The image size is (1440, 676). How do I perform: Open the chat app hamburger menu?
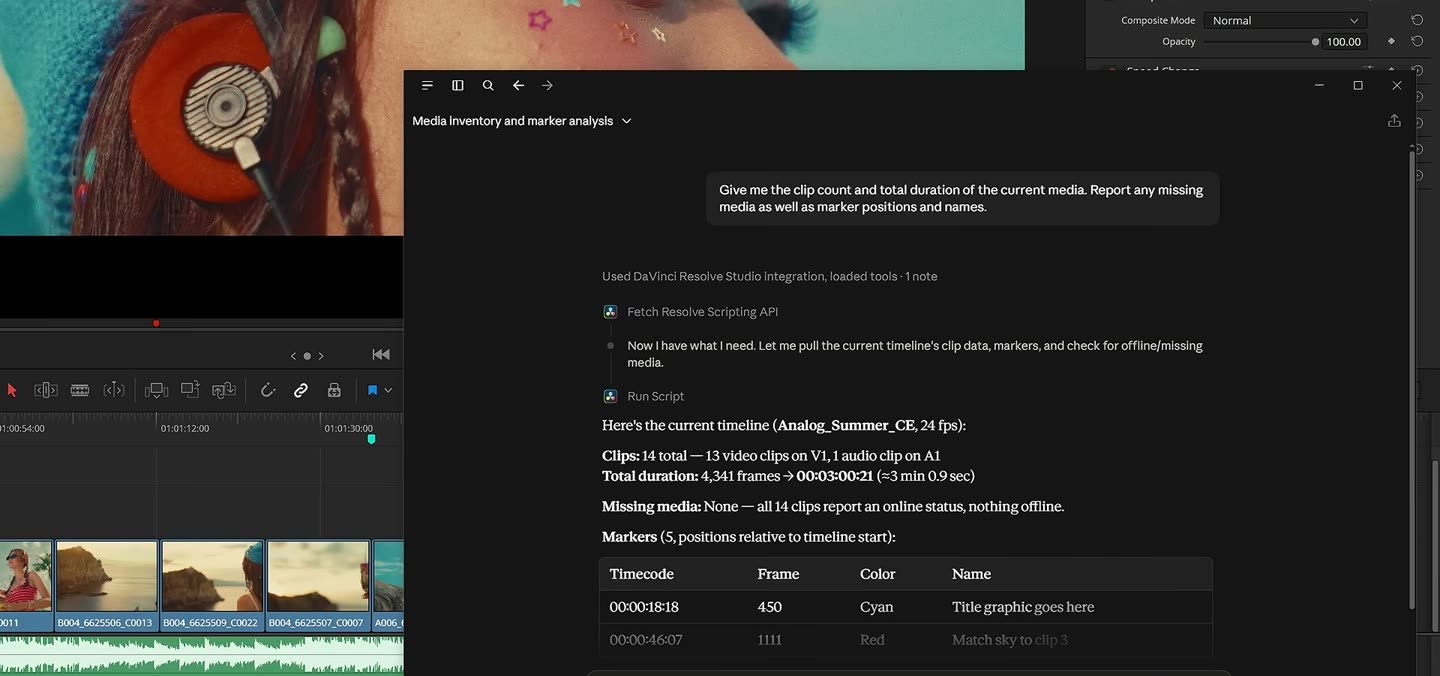[427, 86]
